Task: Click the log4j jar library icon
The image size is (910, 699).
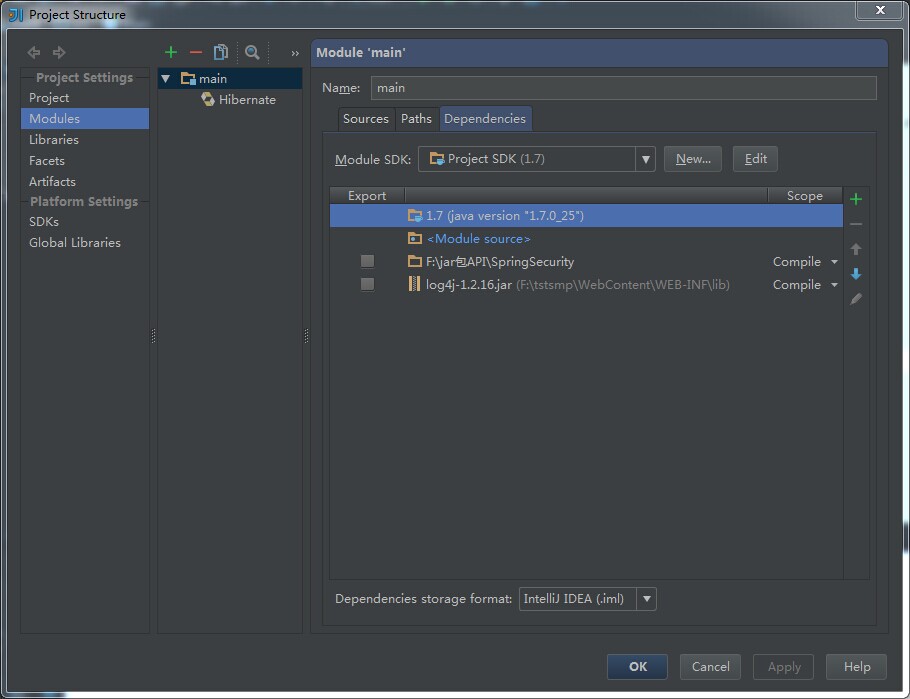Action: 414,284
